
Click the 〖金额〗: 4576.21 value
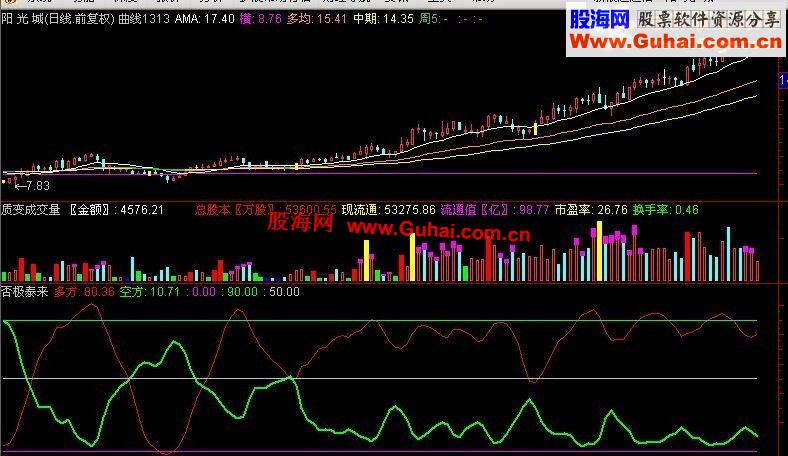115,210
